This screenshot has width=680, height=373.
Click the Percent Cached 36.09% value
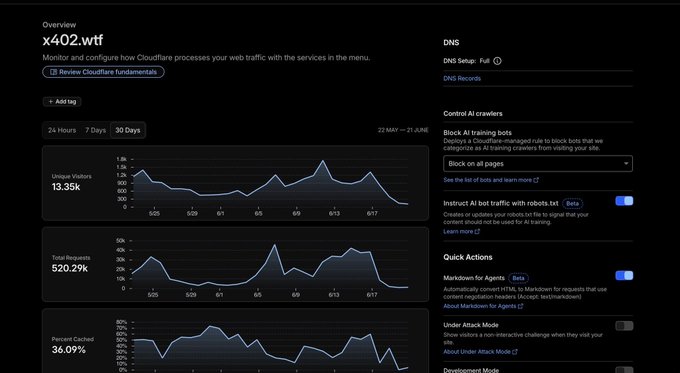[x=69, y=350]
